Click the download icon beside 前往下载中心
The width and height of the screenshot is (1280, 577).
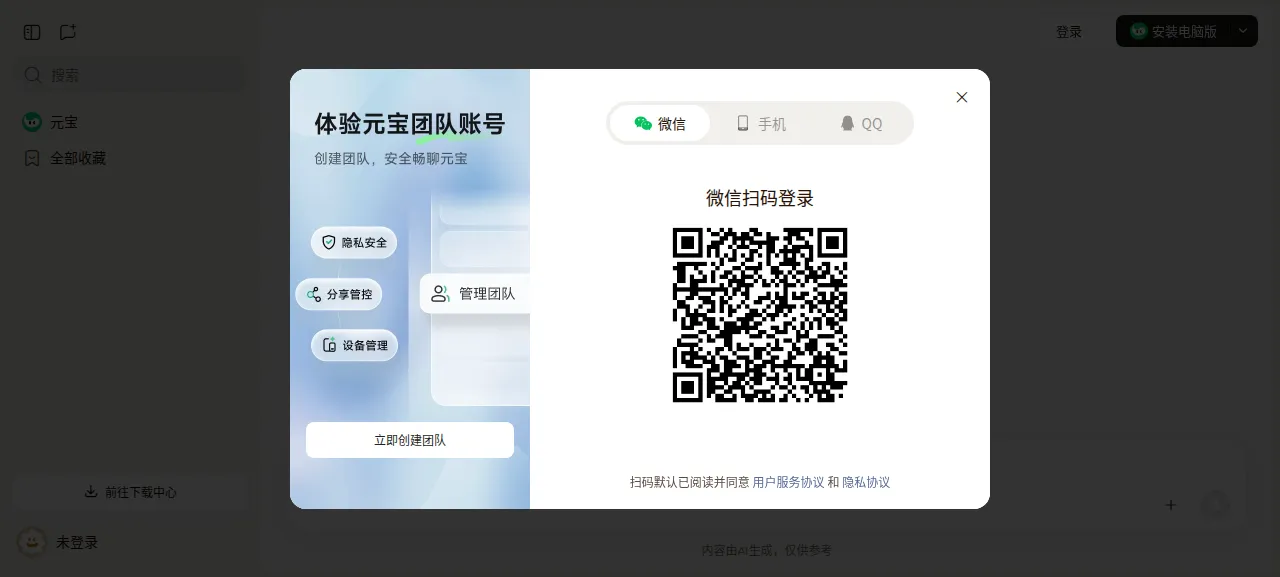91,492
